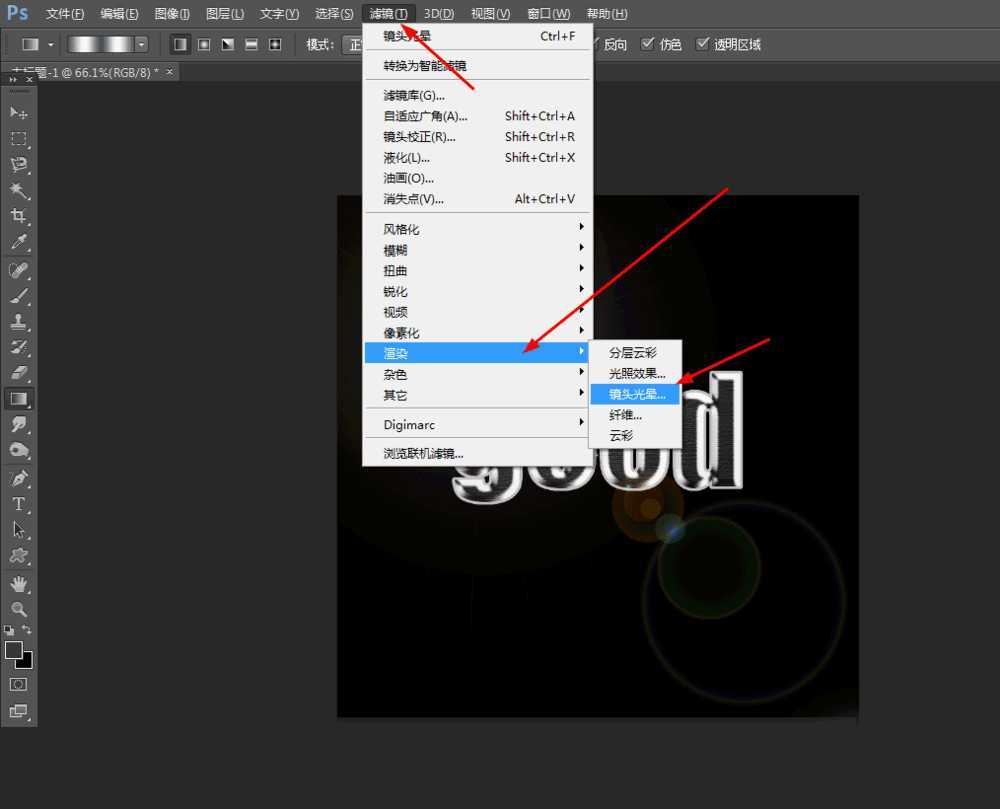
Task: Select the Hand tool
Action: (x=19, y=584)
